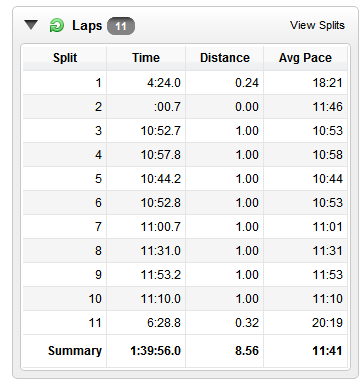Screen dimensions: 364x387
Task: Sort by the Avg Pace column header
Action: click(x=305, y=58)
